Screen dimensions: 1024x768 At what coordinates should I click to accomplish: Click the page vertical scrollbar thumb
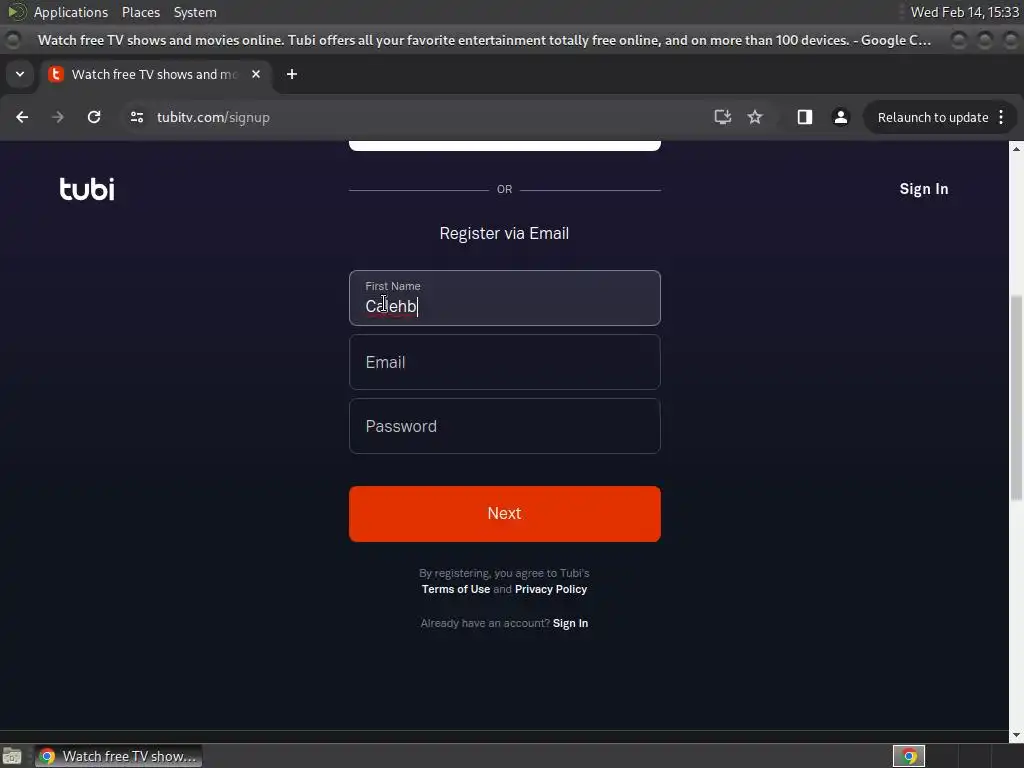[x=1016, y=397]
